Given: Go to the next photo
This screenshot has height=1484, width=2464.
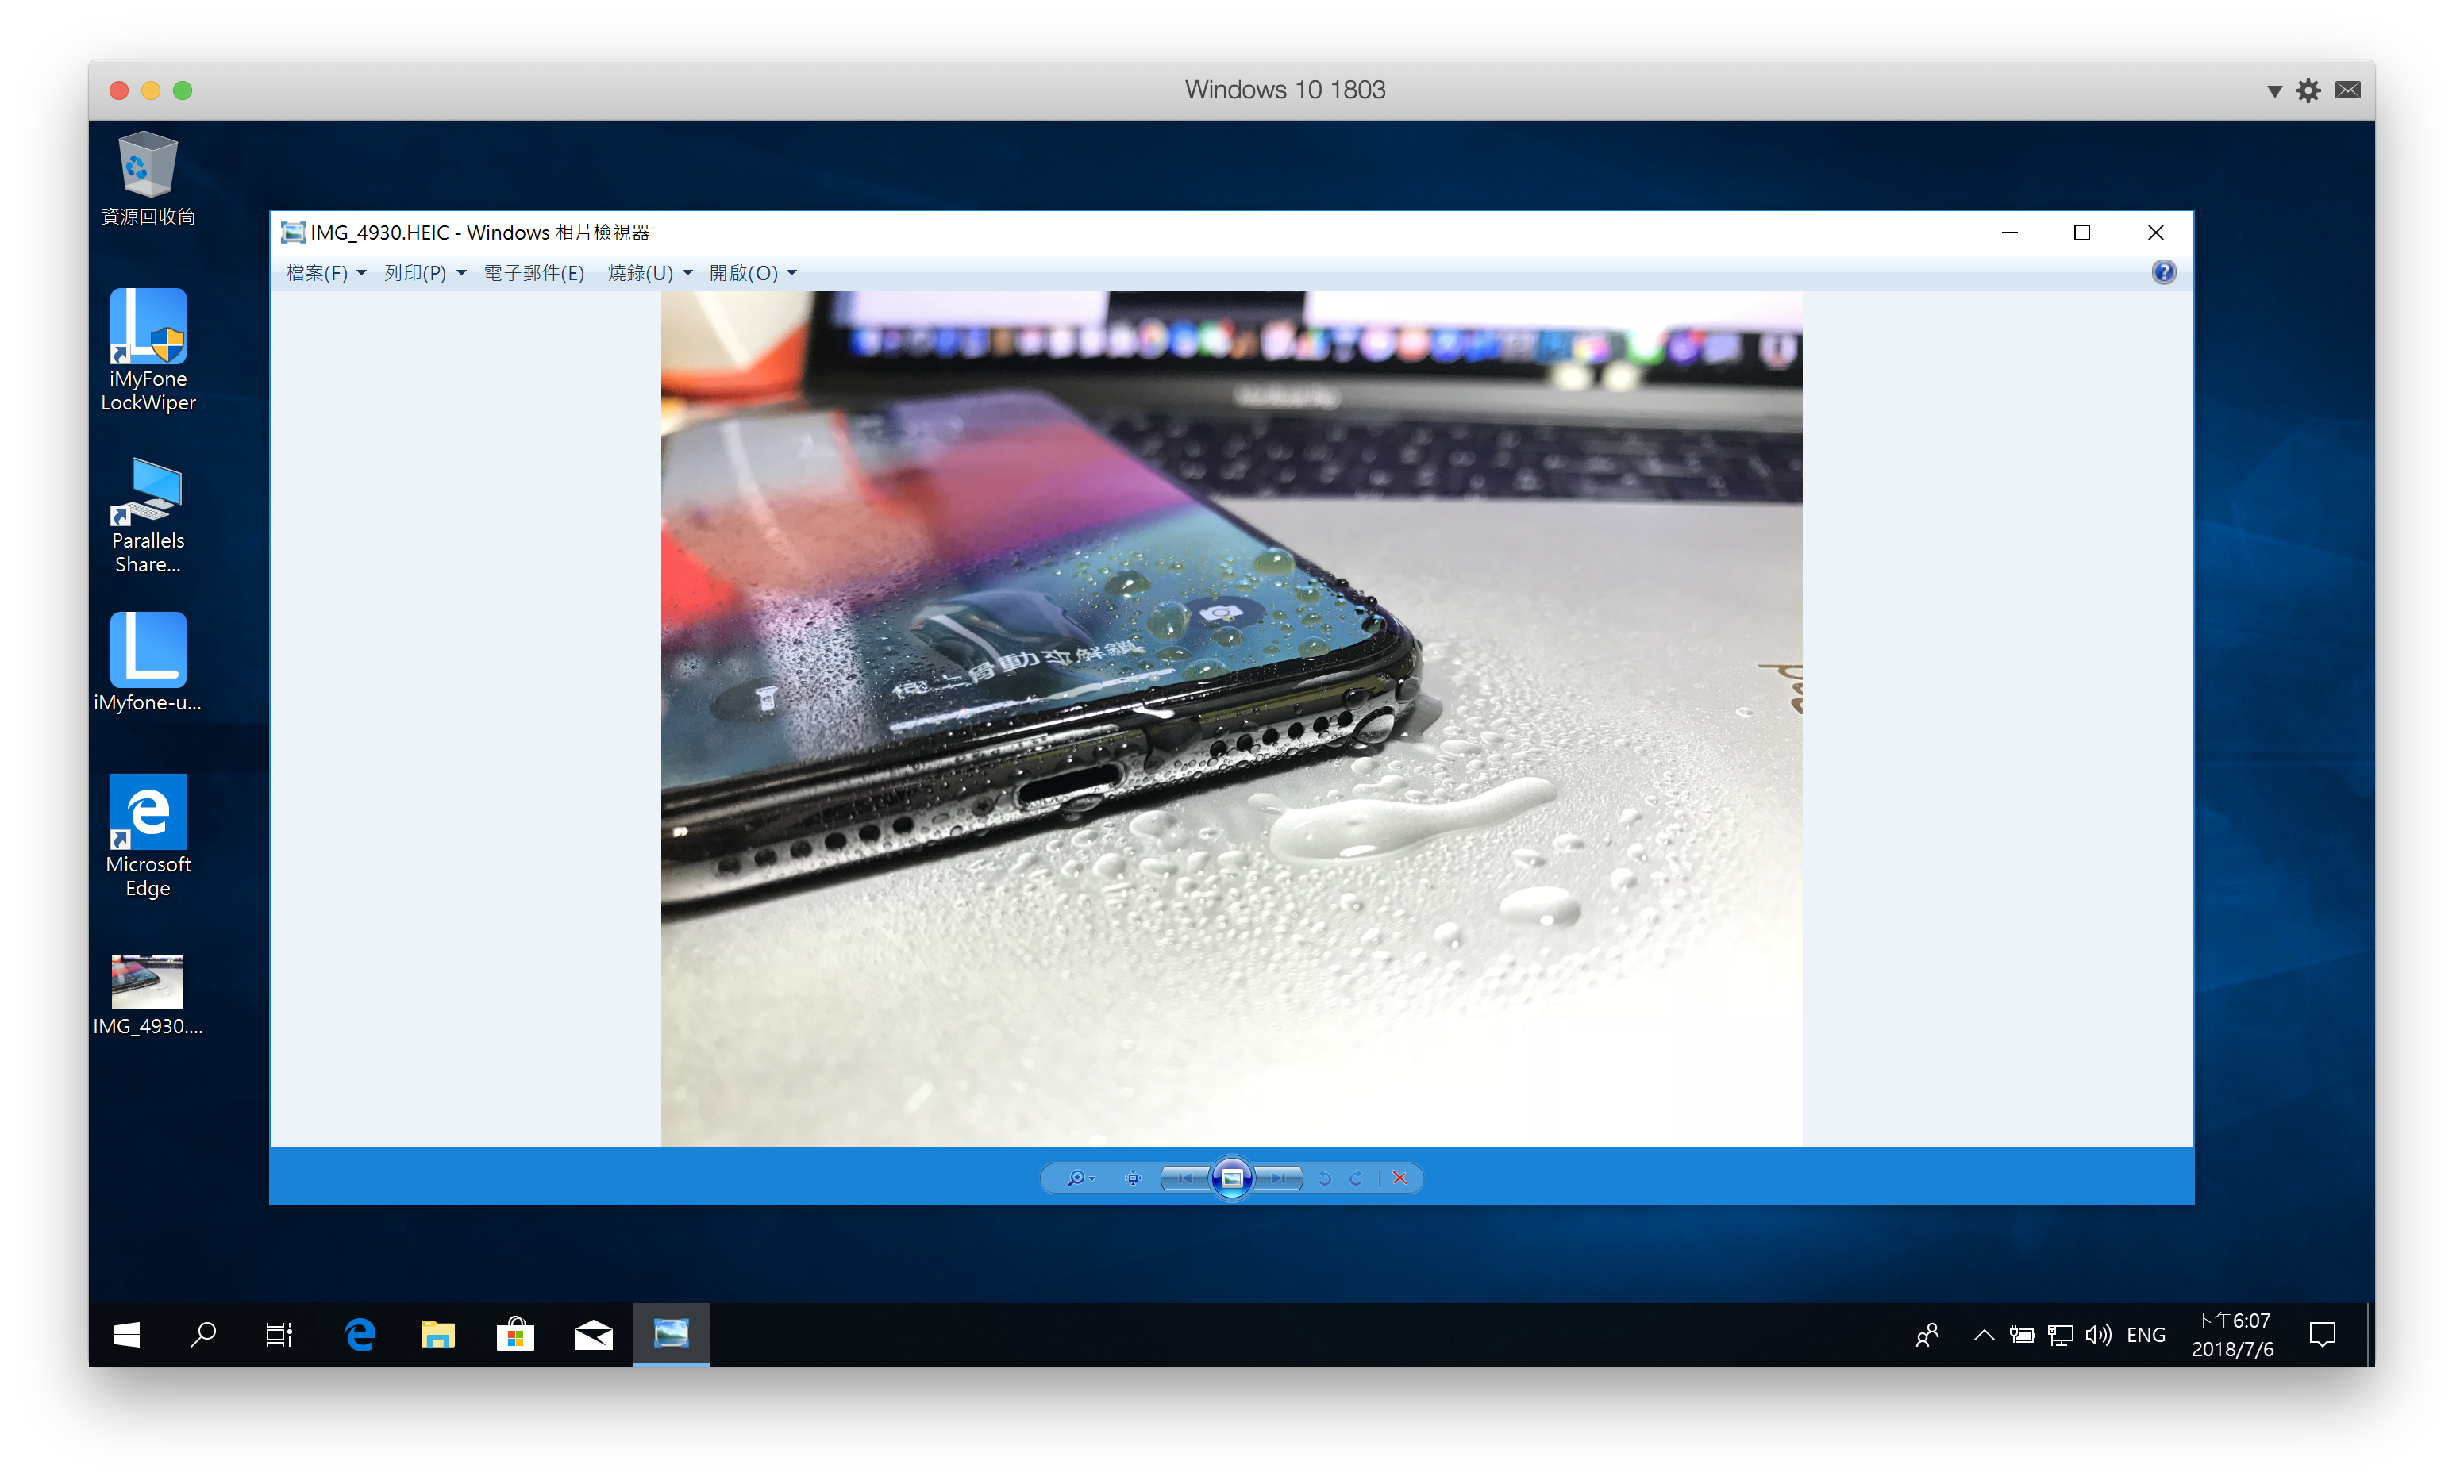Looking at the screenshot, I should (1279, 1178).
